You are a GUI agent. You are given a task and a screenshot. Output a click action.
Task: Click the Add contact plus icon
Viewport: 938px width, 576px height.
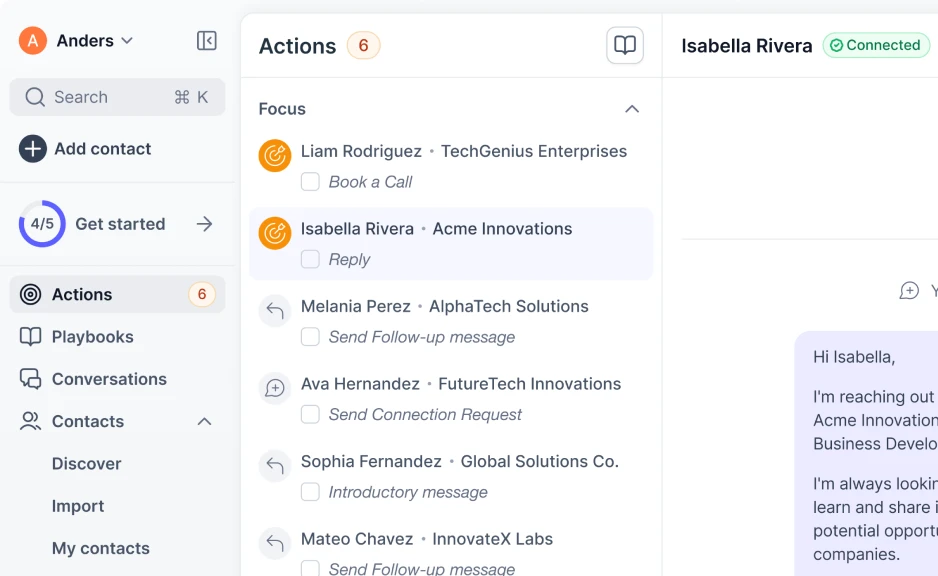click(33, 148)
